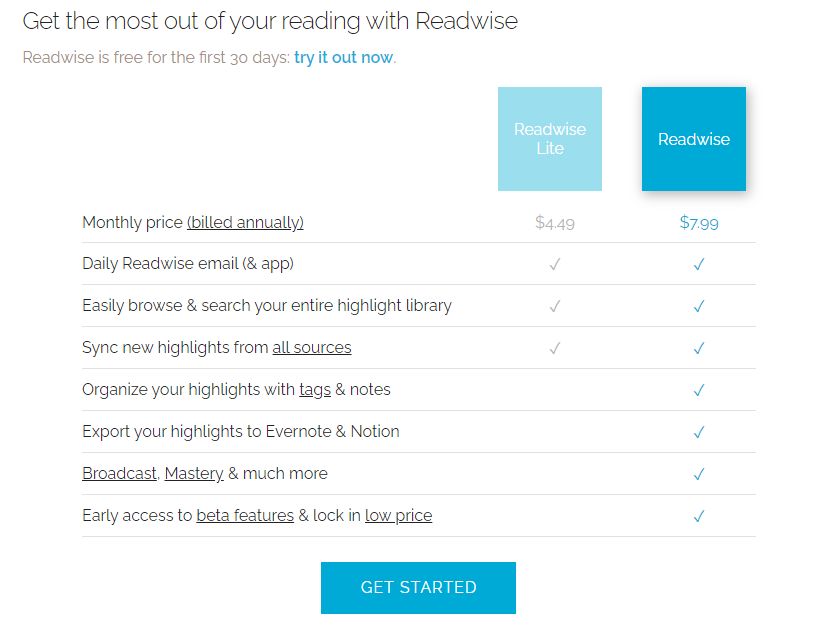This screenshot has height=631, width=815.
Task: Open the 'all sources' link
Action: tap(312, 347)
